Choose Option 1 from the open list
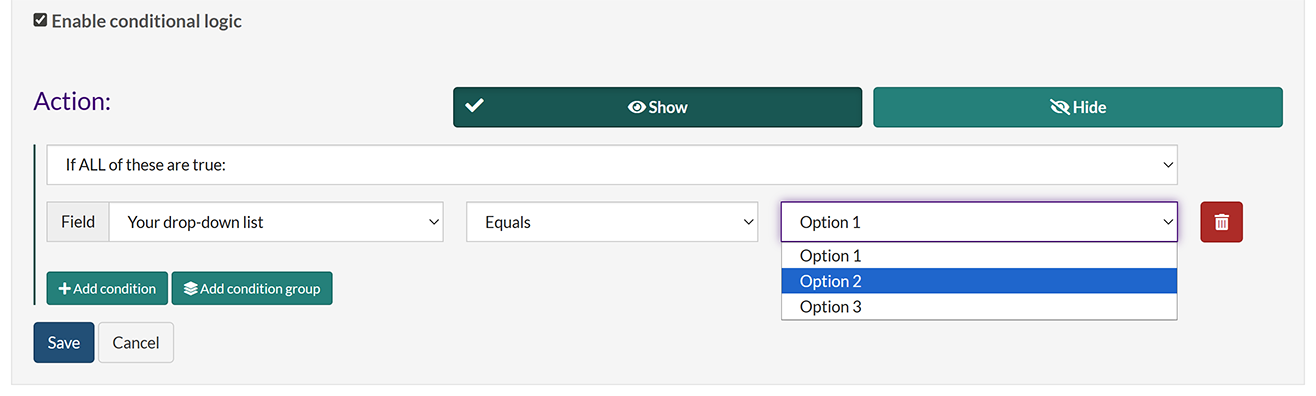 (979, 256)
